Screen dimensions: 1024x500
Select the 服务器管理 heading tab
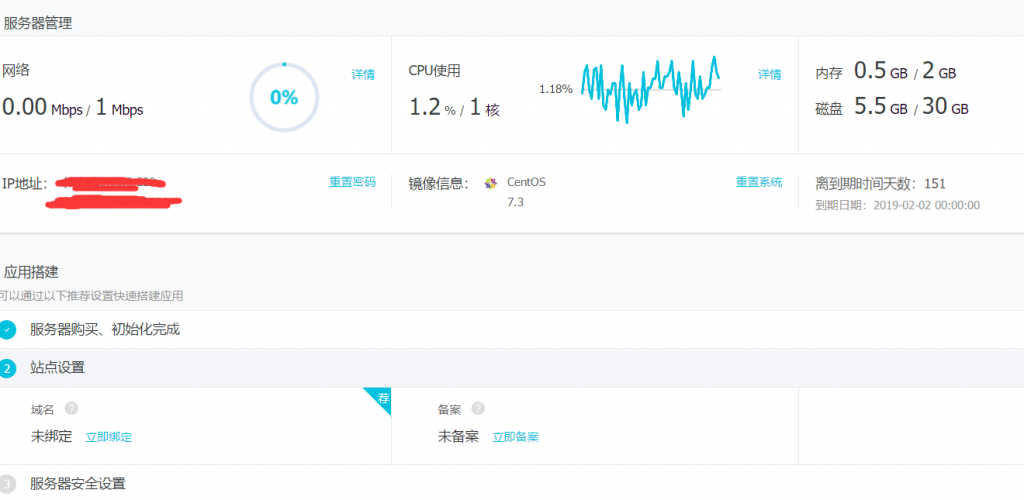(x=38, y=22)
